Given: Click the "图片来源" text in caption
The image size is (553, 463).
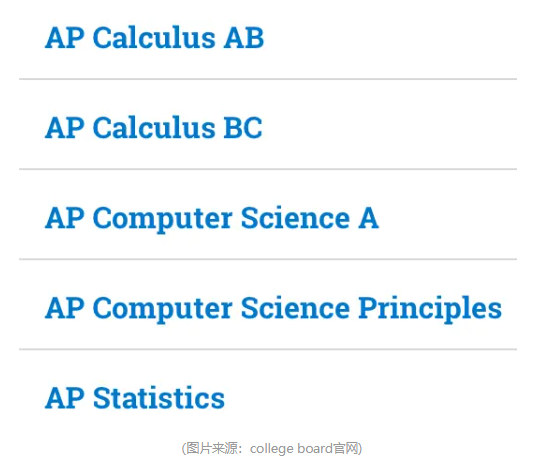Looking at the screenshot, I should click(x=212, y=449).
